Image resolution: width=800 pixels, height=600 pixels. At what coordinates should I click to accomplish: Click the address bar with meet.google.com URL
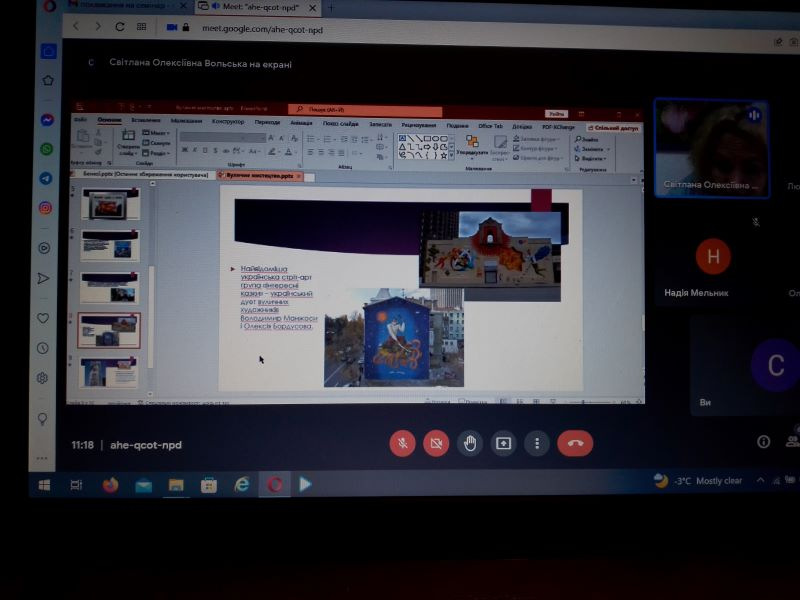coord(262,30)
